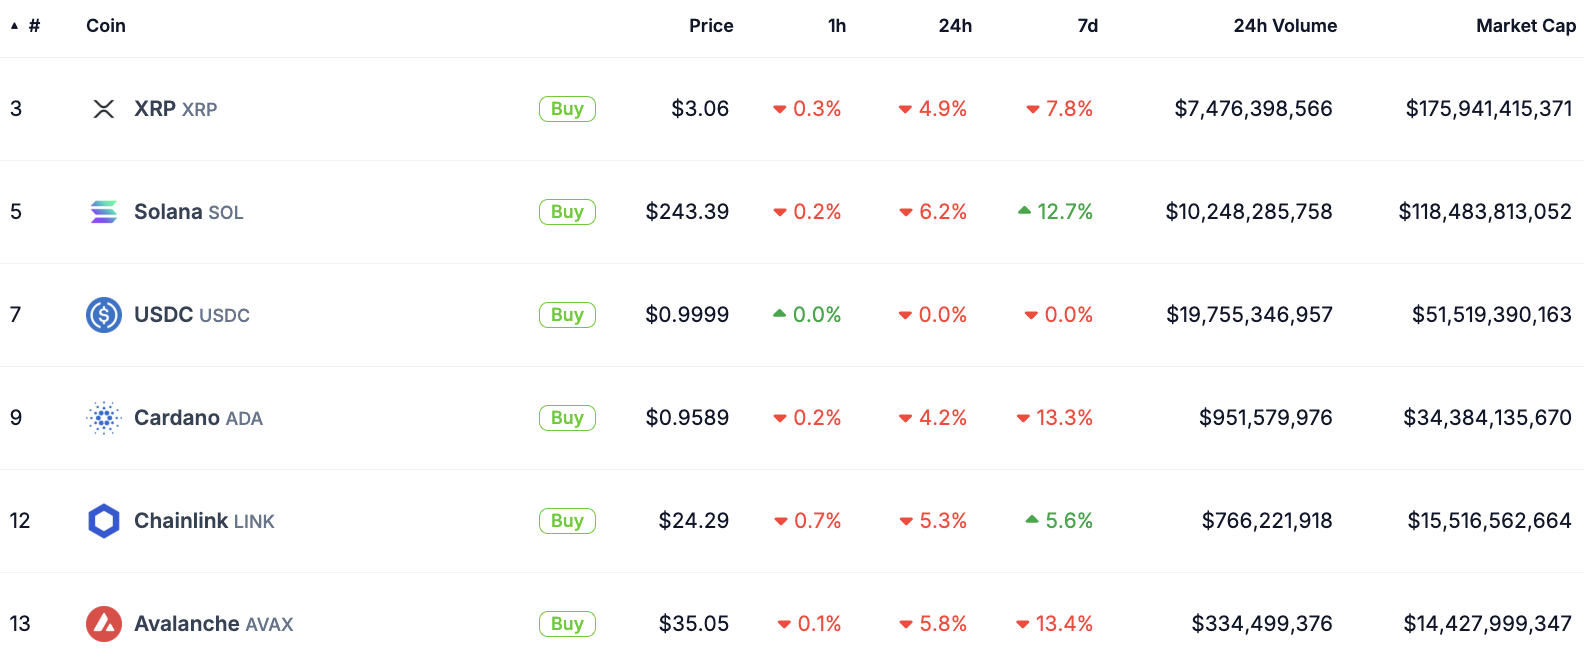This screenshot has width=1584, height=664.
Task: Click the Chainlink hexagon logo
Action: [x=104, y=520]
